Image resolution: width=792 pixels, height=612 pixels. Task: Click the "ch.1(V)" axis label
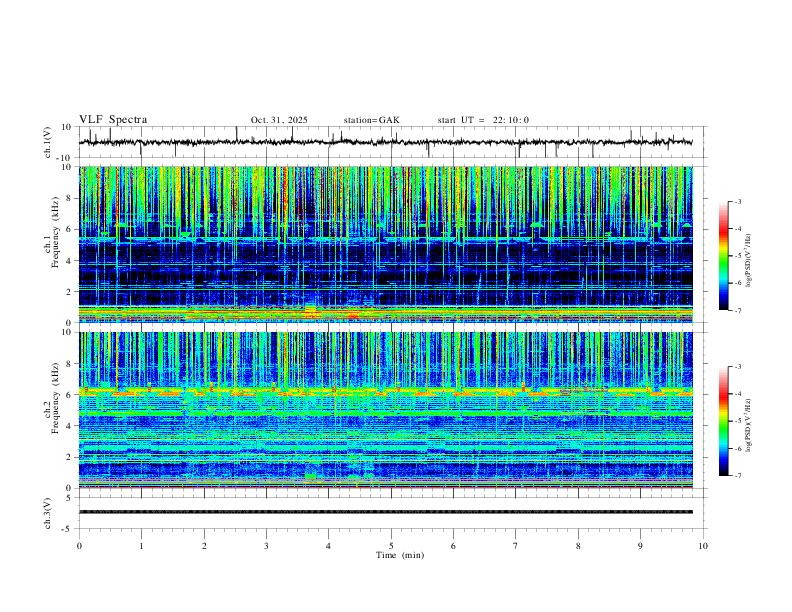48,142
